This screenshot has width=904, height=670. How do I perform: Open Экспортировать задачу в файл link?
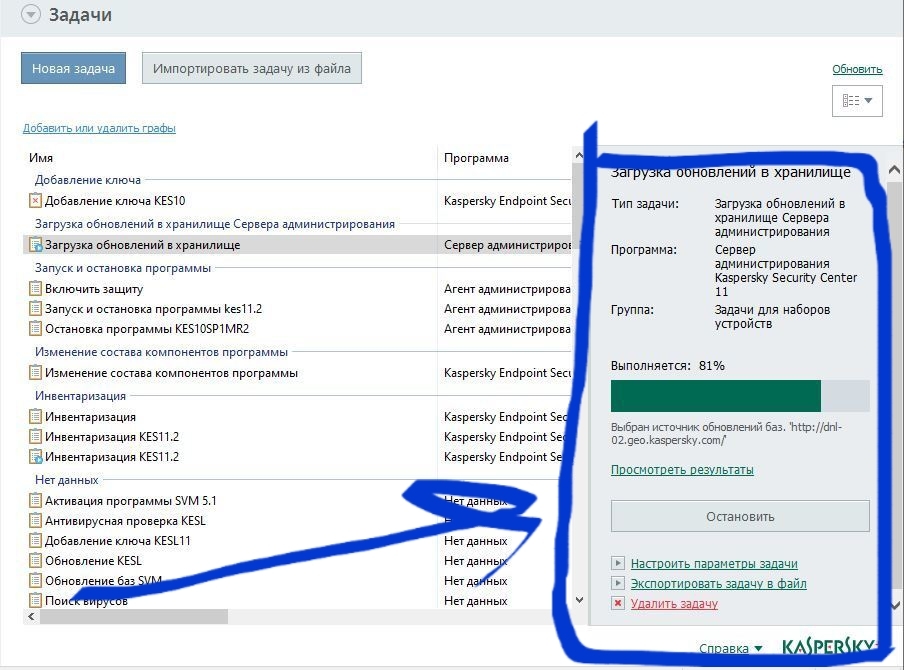718,584
